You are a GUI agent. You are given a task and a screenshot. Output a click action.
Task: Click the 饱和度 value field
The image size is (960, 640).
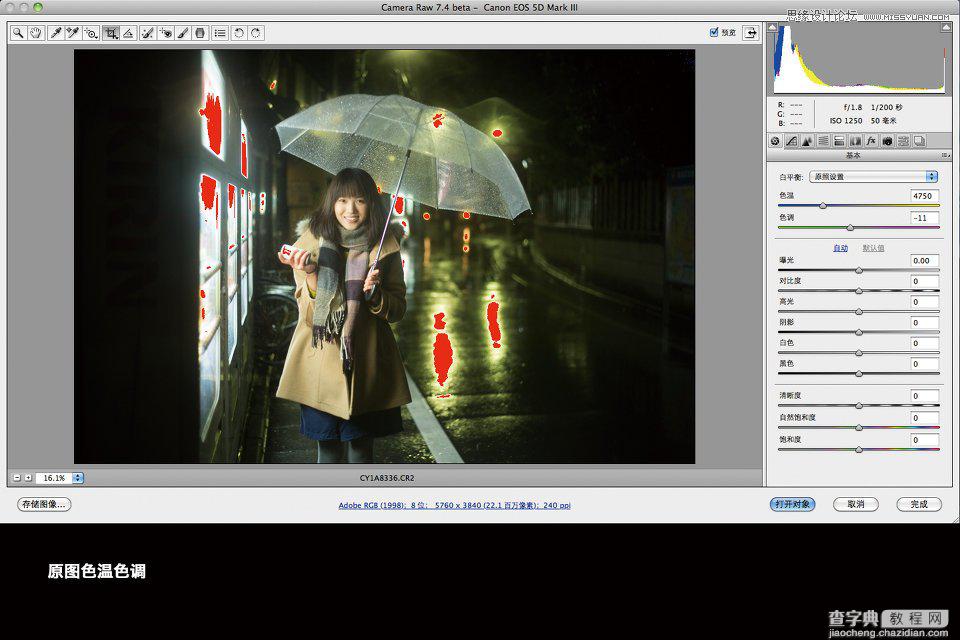[924, 440]
